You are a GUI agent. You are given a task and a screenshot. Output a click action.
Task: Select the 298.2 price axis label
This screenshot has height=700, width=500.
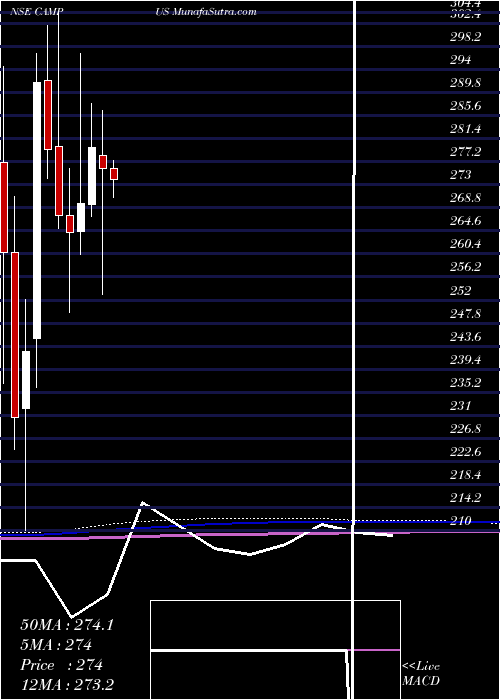click(x=465, y=37)
